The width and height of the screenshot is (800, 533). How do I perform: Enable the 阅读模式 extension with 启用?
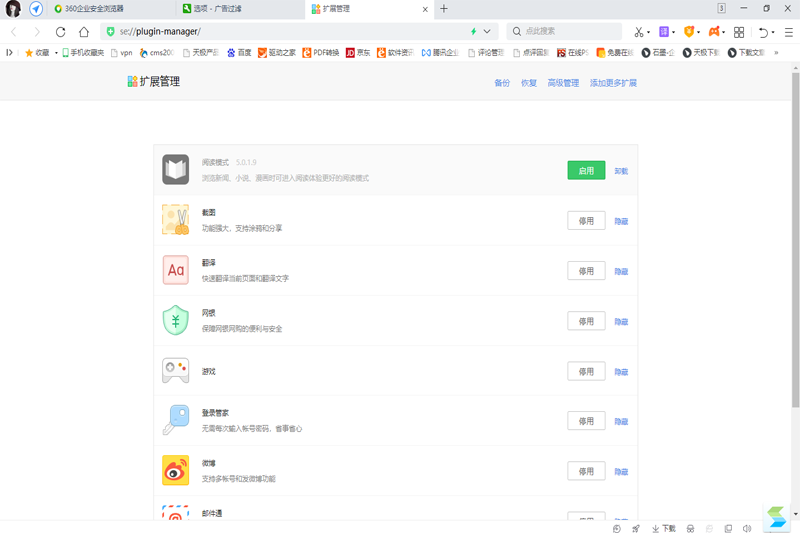coord(586,171)
